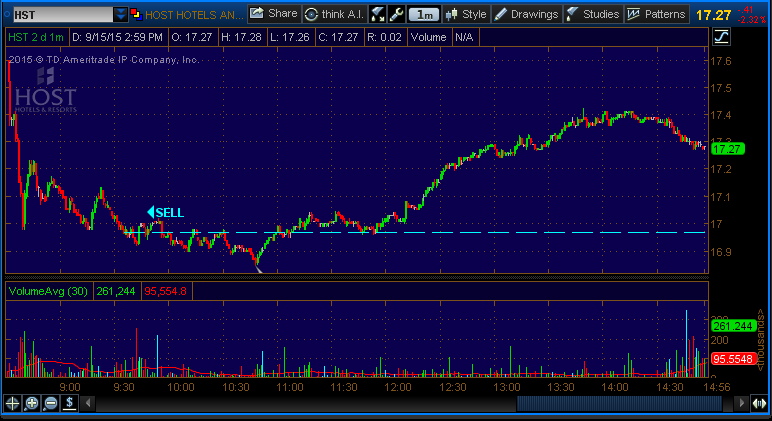772x421 pixels.
Task: Click the VolumeAvg (30) study label
Action: (48, 291)
